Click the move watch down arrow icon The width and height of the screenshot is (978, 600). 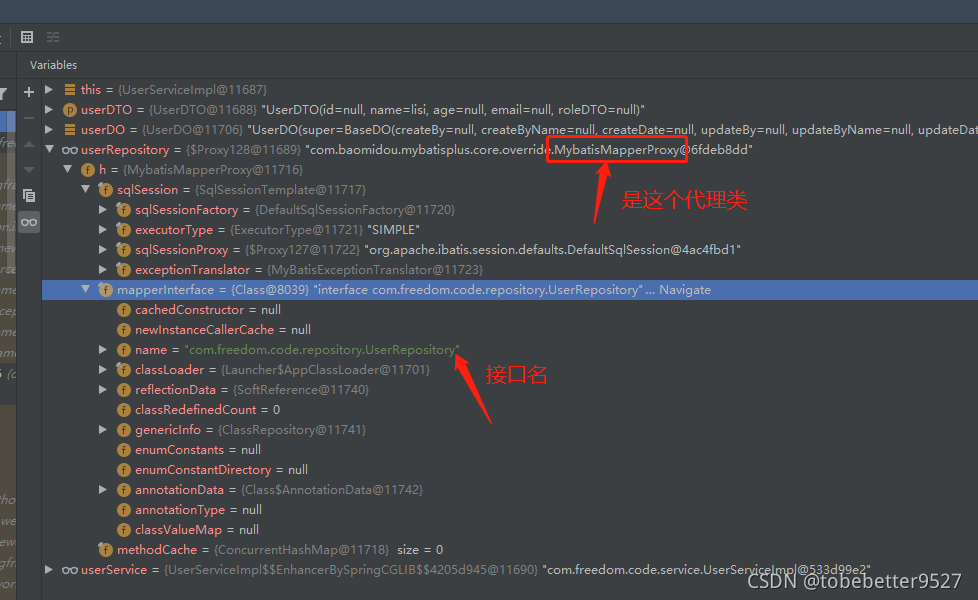(x=29, y=170)
